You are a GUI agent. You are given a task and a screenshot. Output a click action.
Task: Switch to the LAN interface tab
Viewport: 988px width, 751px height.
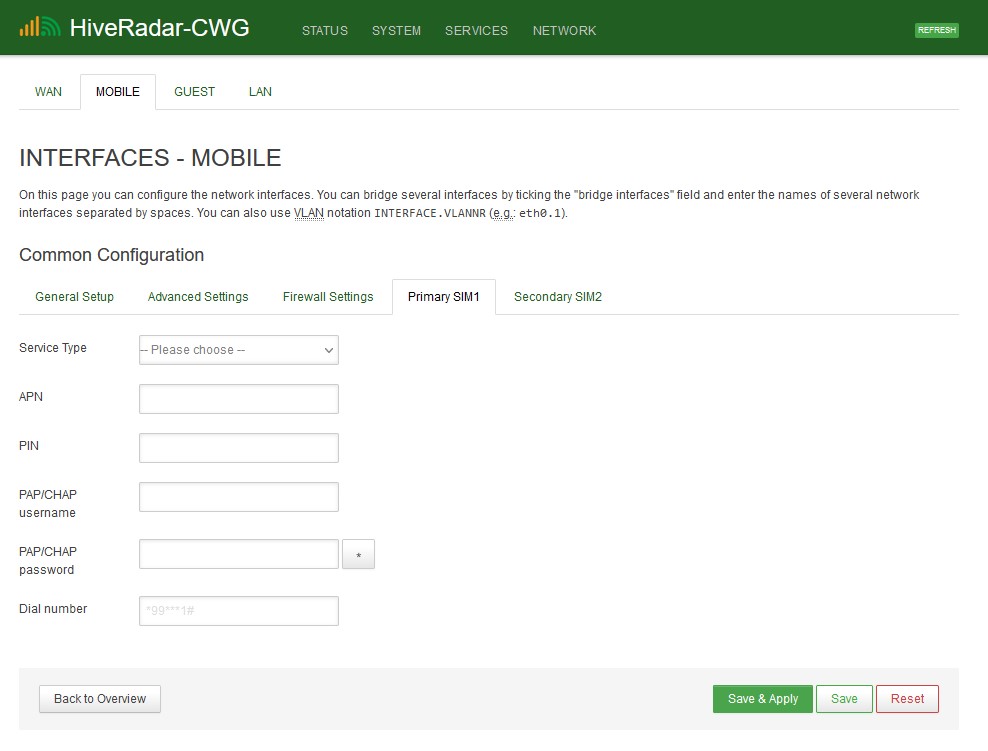pos(260,92)
